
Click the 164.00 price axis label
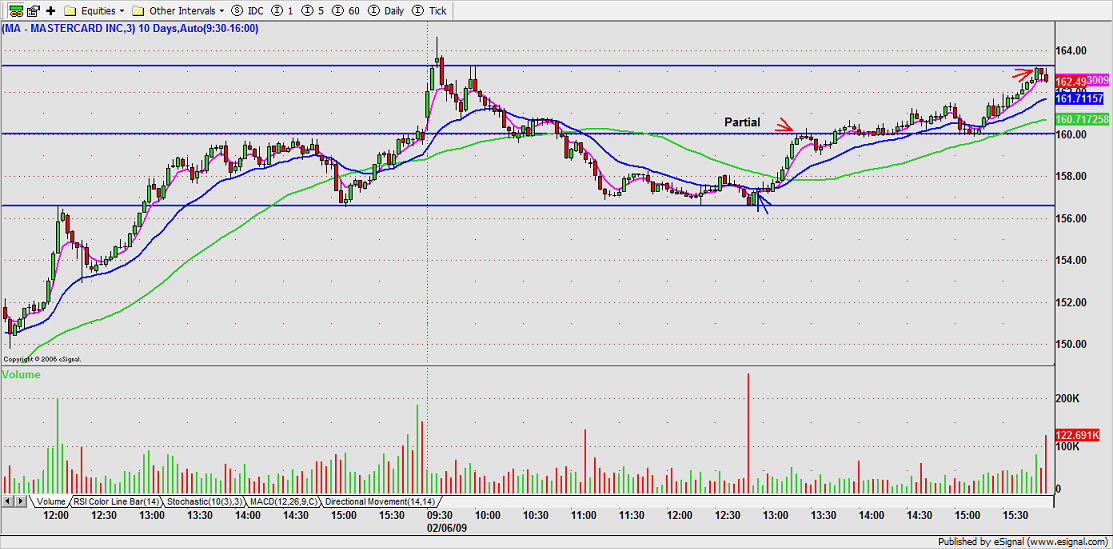[x=1071, y=50]
